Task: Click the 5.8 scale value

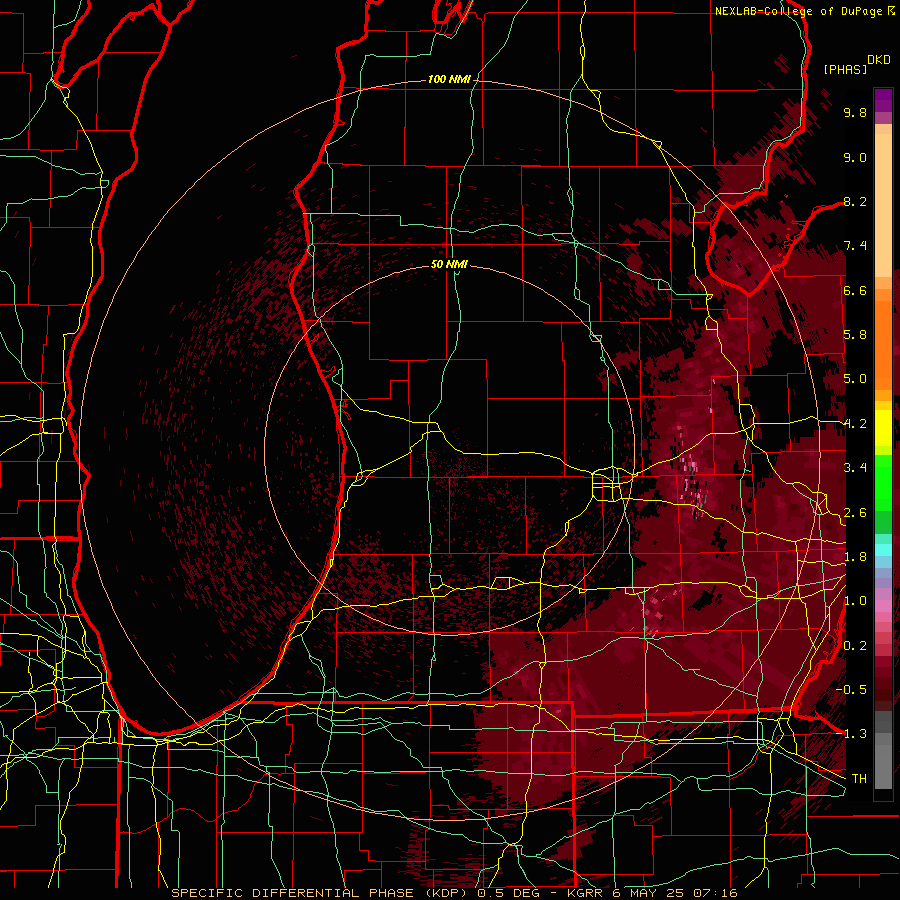Action: pyautogui.click(x=855, y=335)
